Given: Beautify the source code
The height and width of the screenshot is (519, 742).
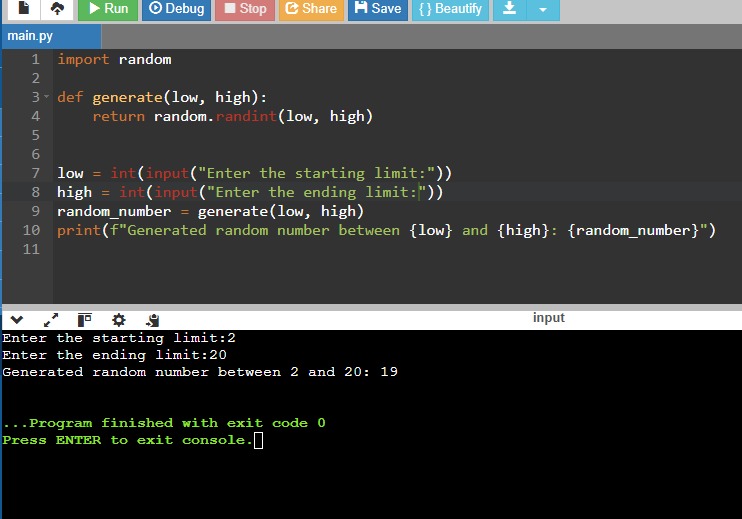Looking at the screenshot, I should (x=450, y=9).
